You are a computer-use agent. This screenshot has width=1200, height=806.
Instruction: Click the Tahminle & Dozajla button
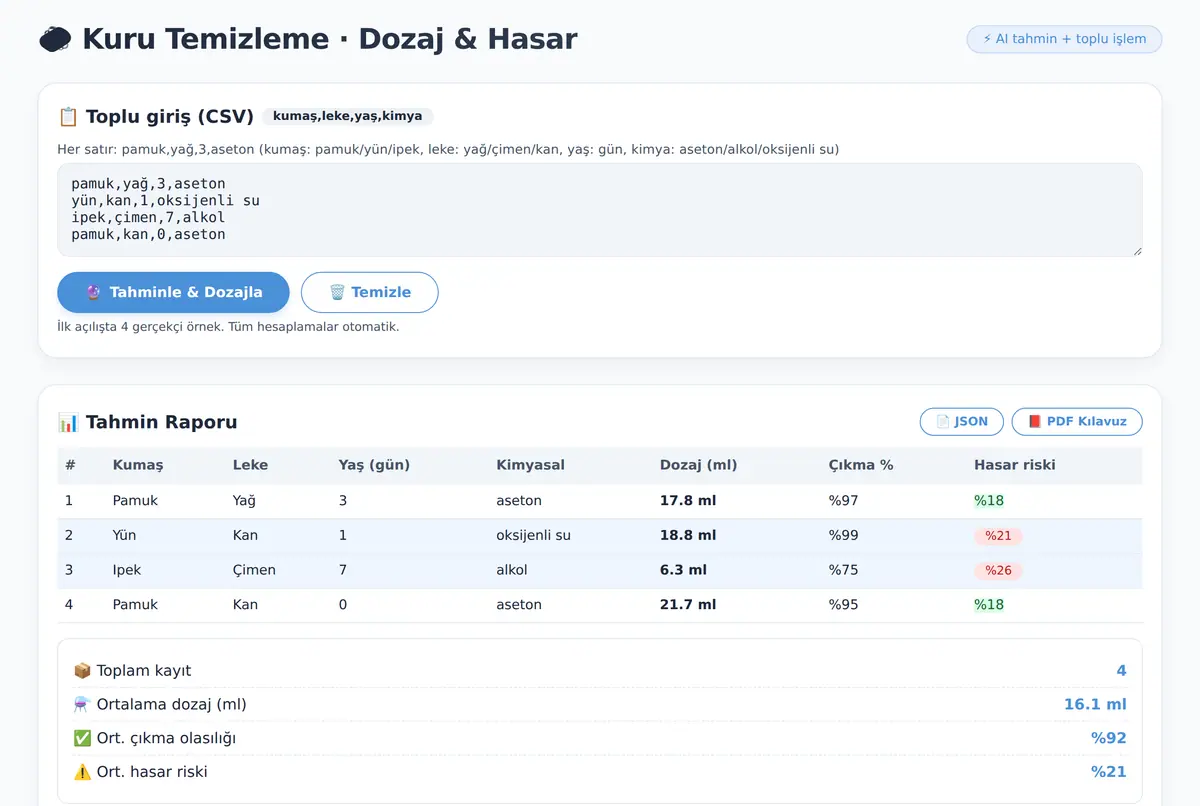(x=173, y=292)
